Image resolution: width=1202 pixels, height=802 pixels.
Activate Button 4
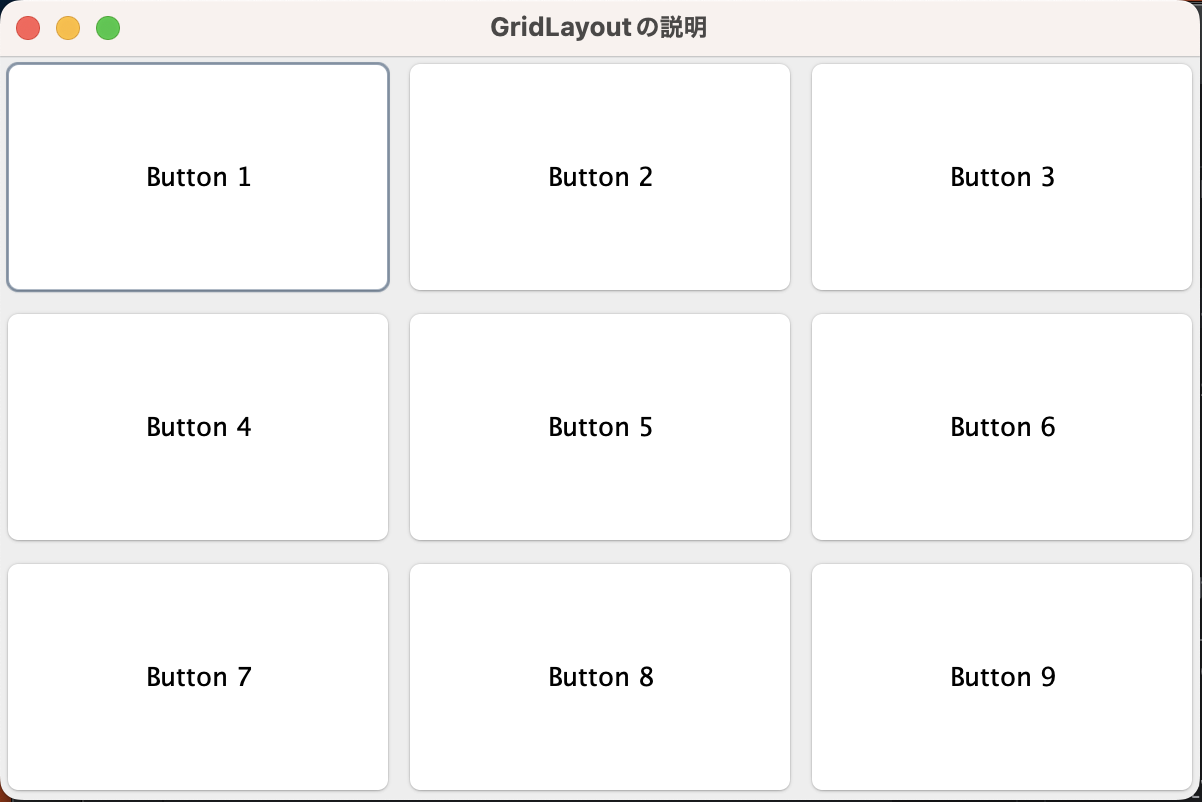click(198, 427)
